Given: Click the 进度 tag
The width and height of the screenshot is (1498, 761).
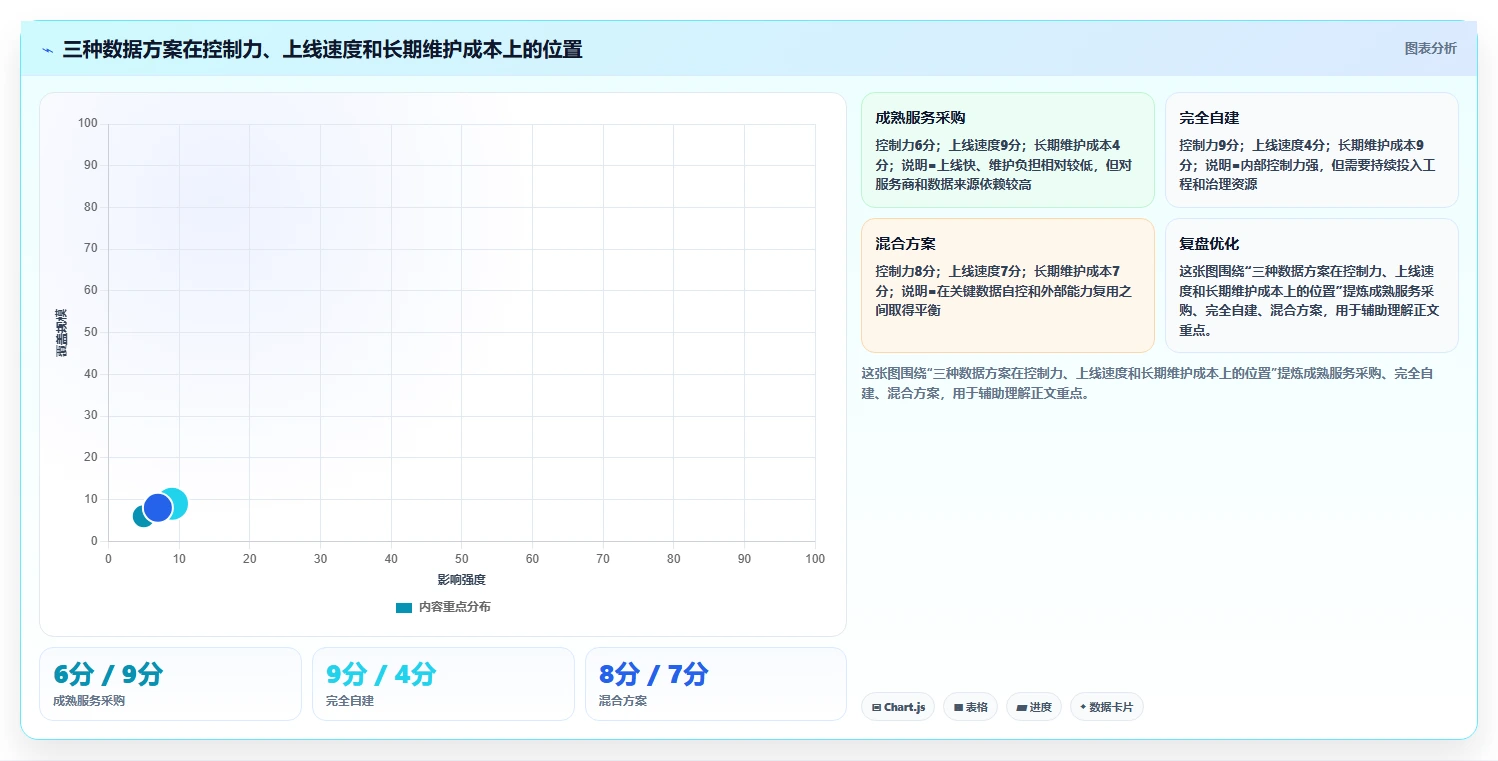Looking at the screenshot, I should pyautogui.click(x=1034, y=707).
